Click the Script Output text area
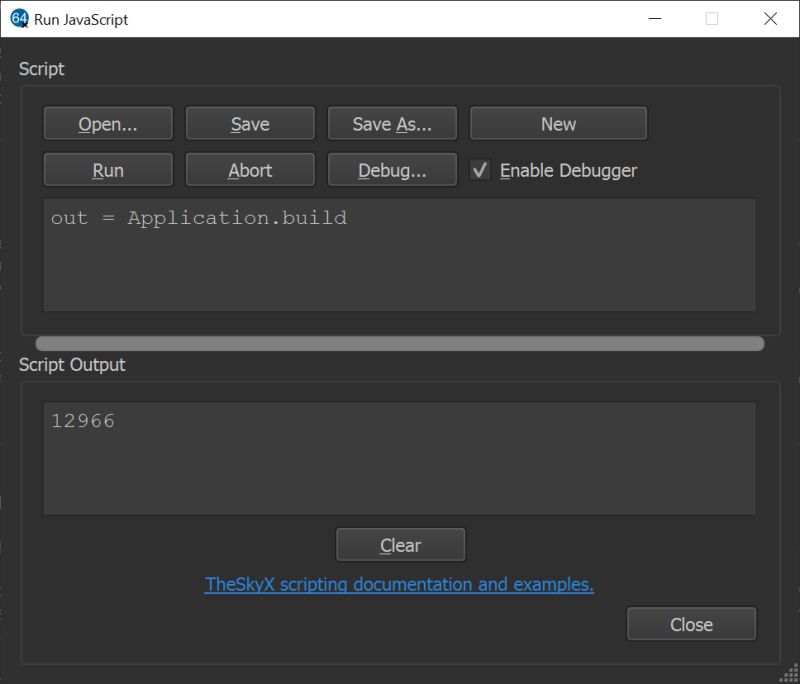This screenshot has height=684, width=800. tap(399, 458)
